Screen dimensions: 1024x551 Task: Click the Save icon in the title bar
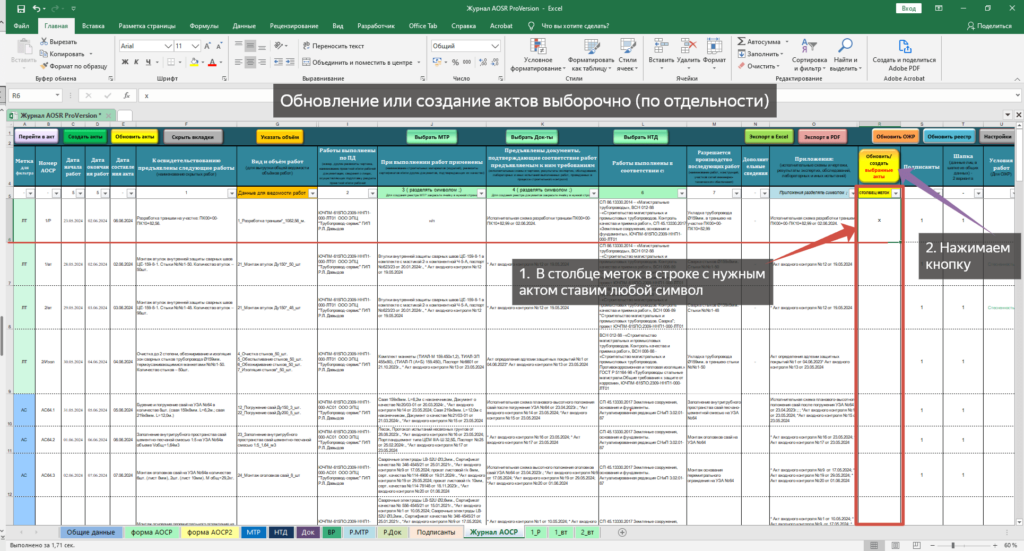[21, 9]
